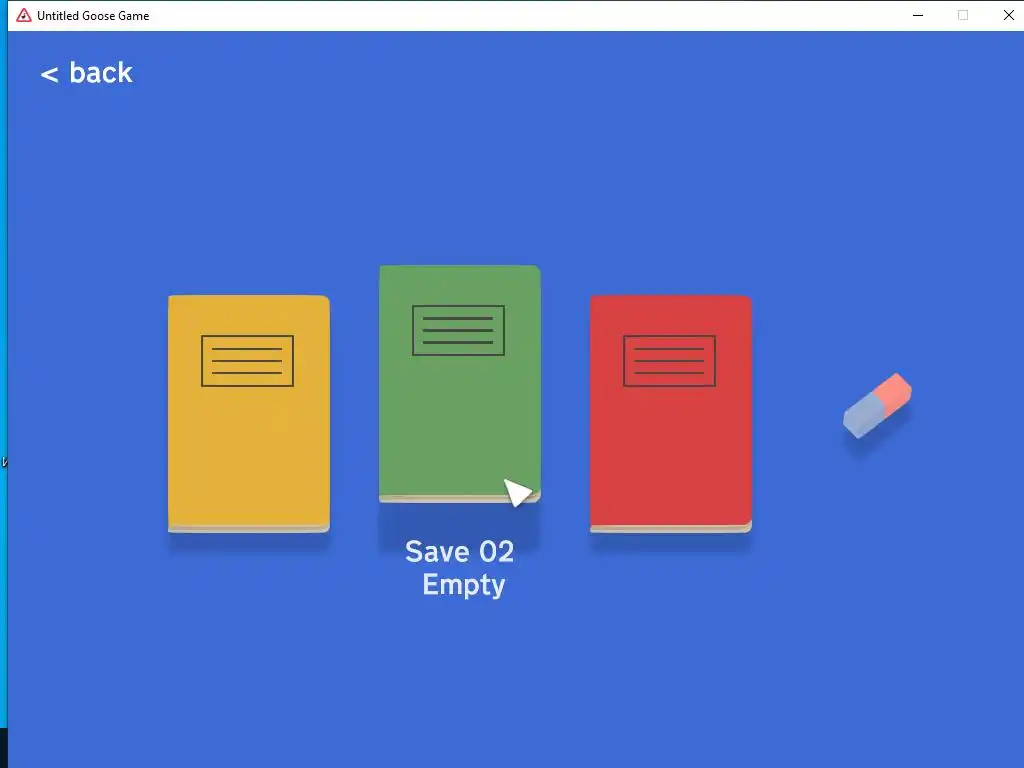Click the 'Save 02' label text
The height and width of the screenshot is (768, 1024).
[x=460, y=552]
